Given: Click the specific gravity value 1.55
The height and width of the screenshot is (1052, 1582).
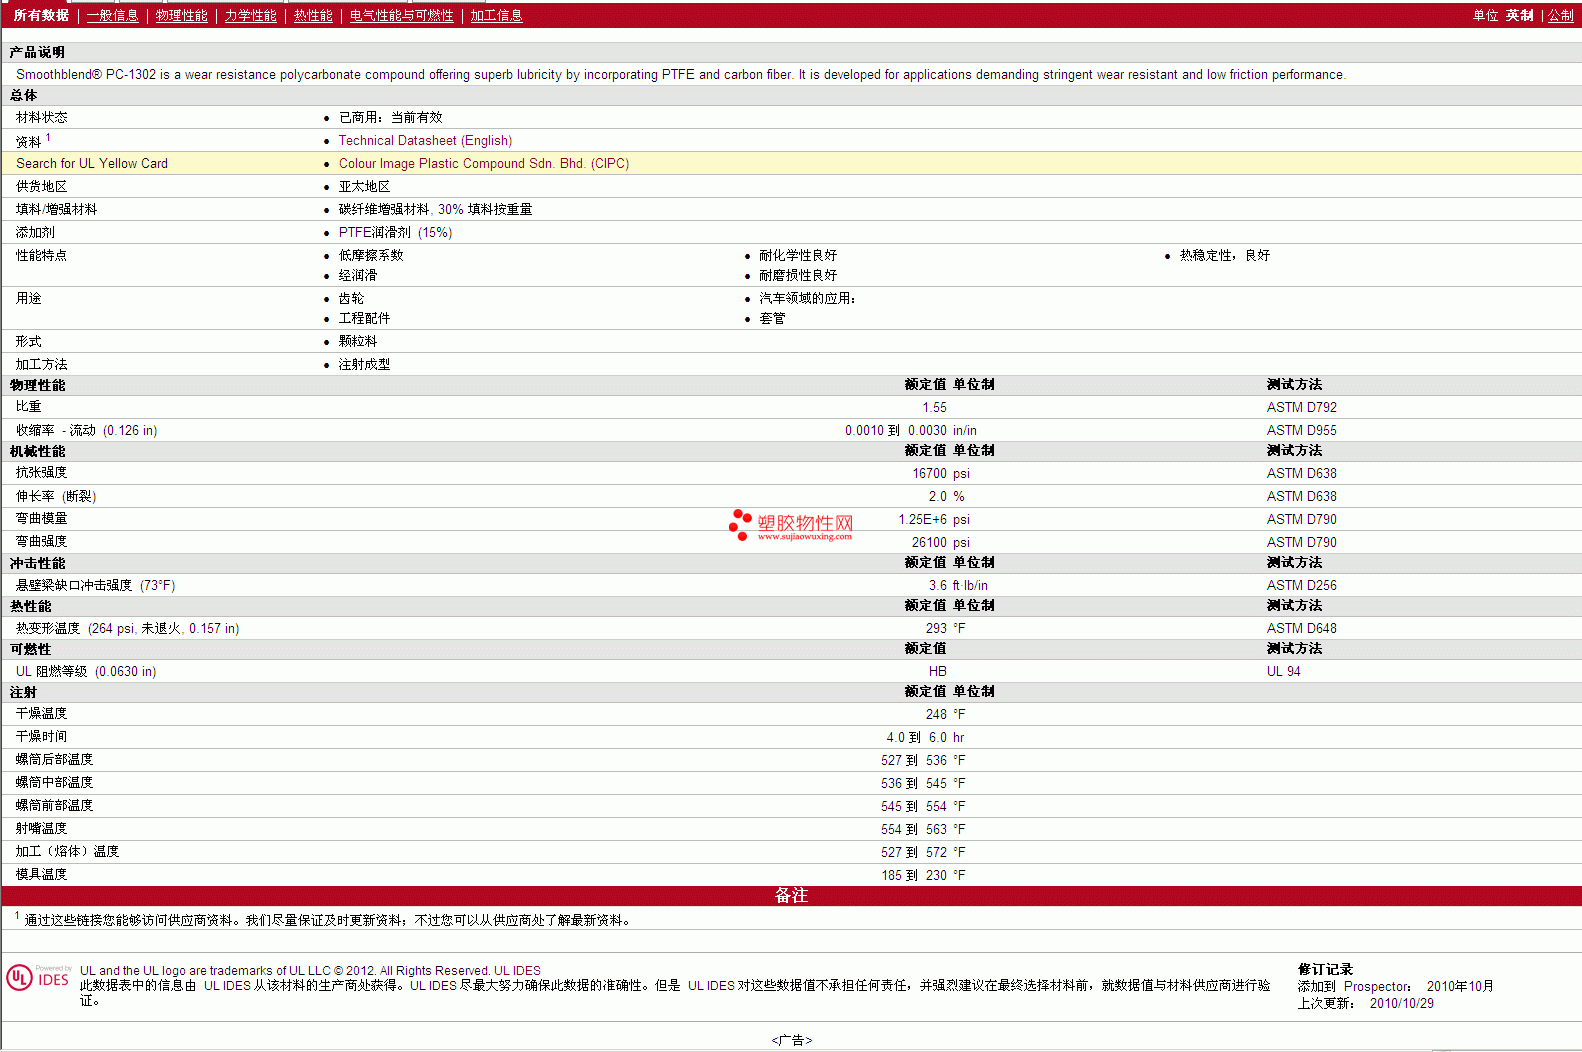Looking at the screenshot, I should click(x=934, y=408).
